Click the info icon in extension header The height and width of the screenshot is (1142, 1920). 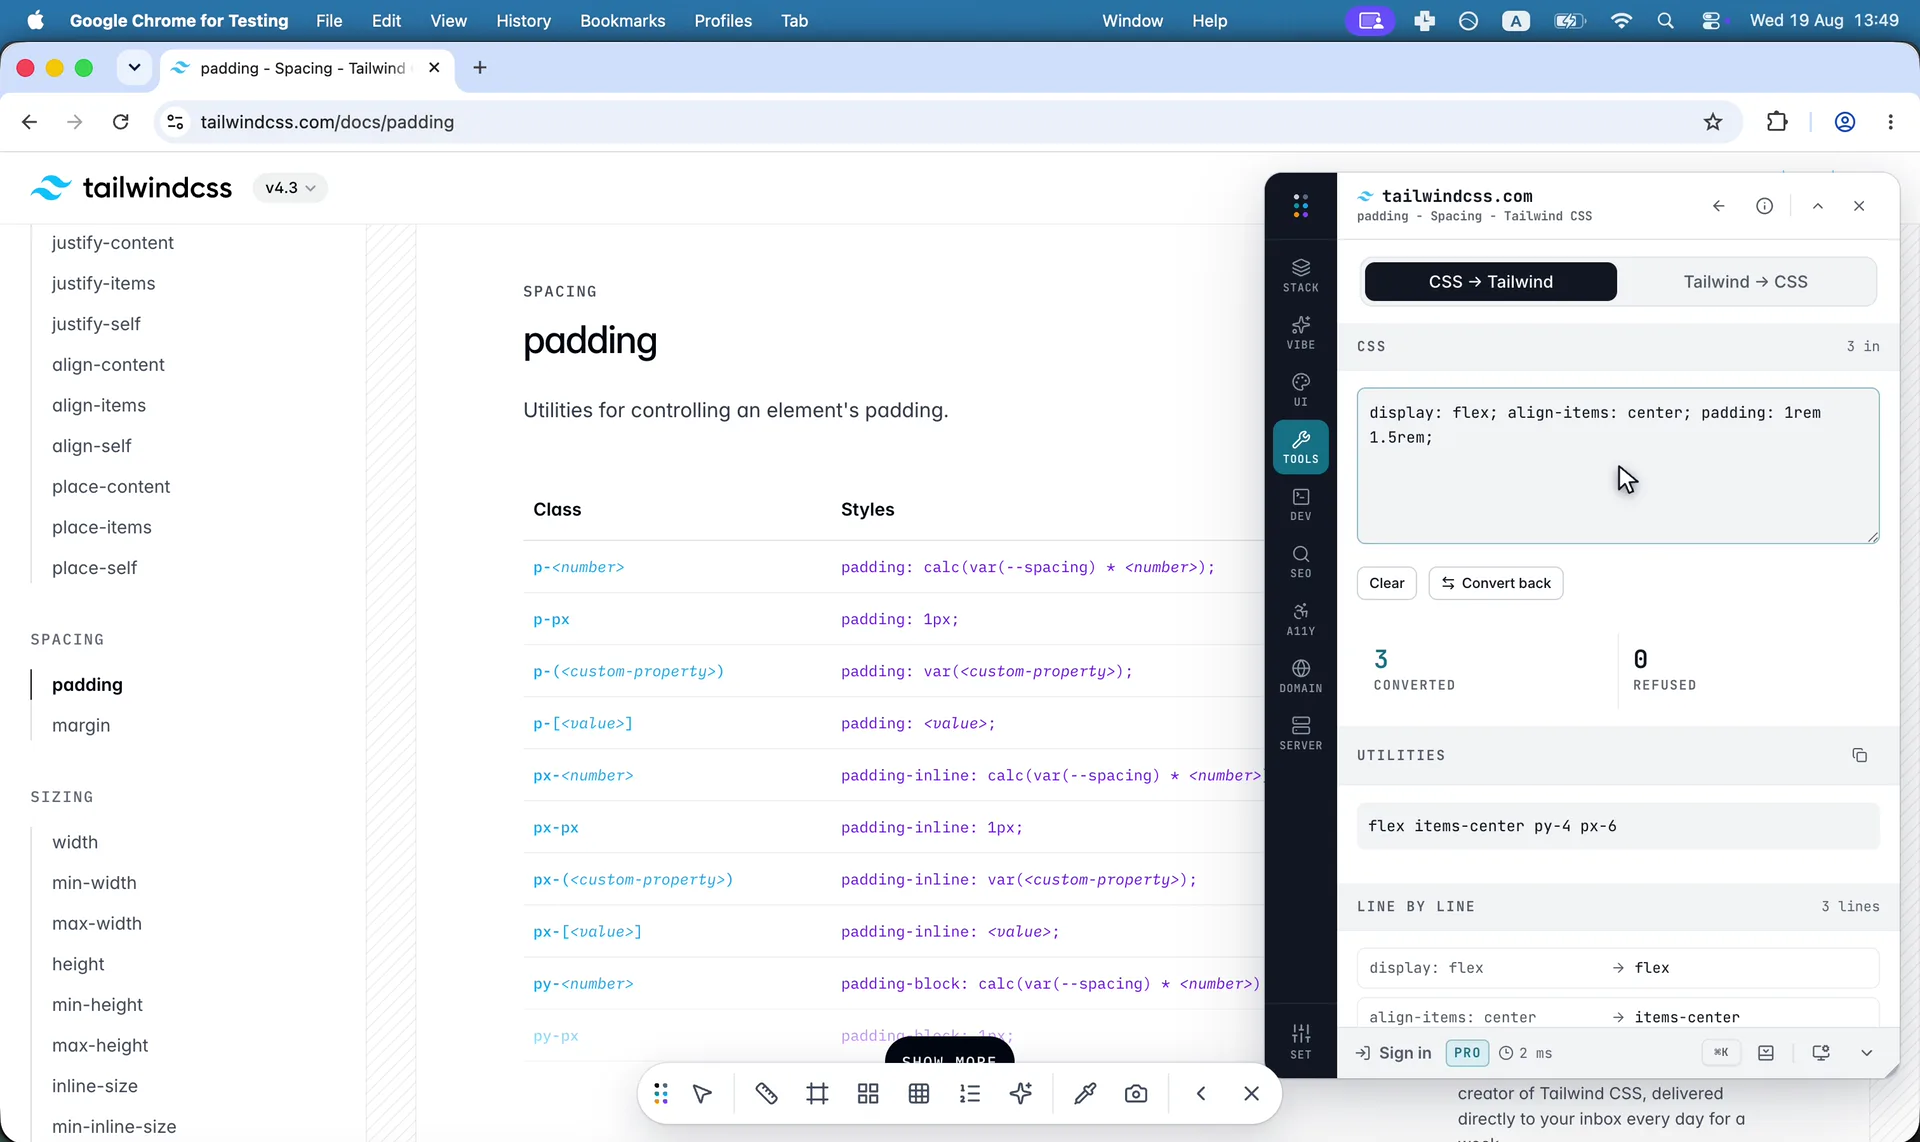click(x=1764, y=206)
